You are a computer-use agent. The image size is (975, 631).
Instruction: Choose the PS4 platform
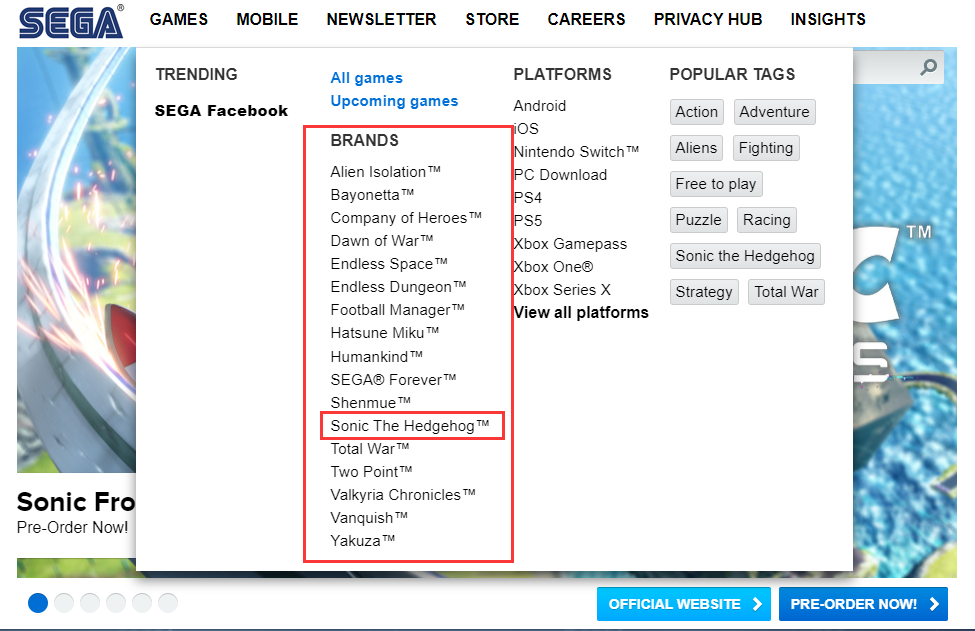(528, 198)
